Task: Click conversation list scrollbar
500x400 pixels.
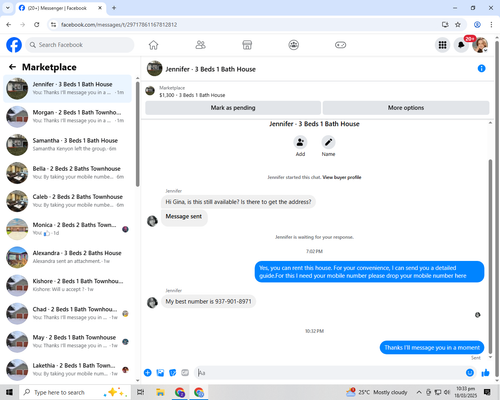Action: (x=138, y=133)
